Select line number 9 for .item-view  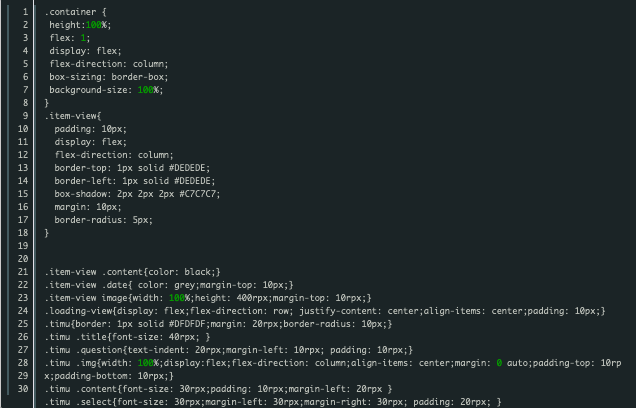tap(26, 116)
